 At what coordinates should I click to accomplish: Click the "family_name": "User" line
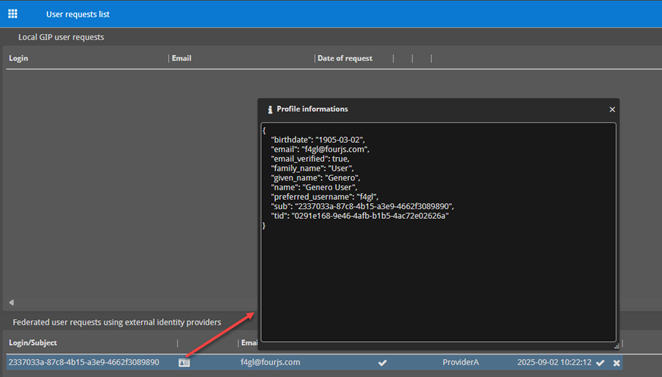[x=312, y=168]
